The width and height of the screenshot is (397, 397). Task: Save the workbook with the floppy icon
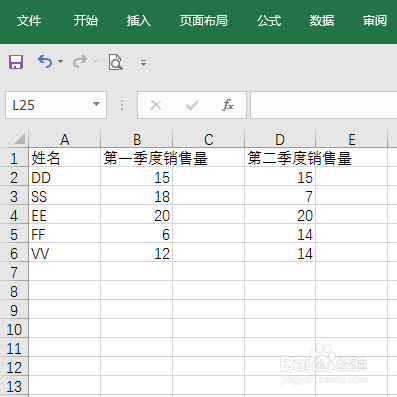point(16,62)
